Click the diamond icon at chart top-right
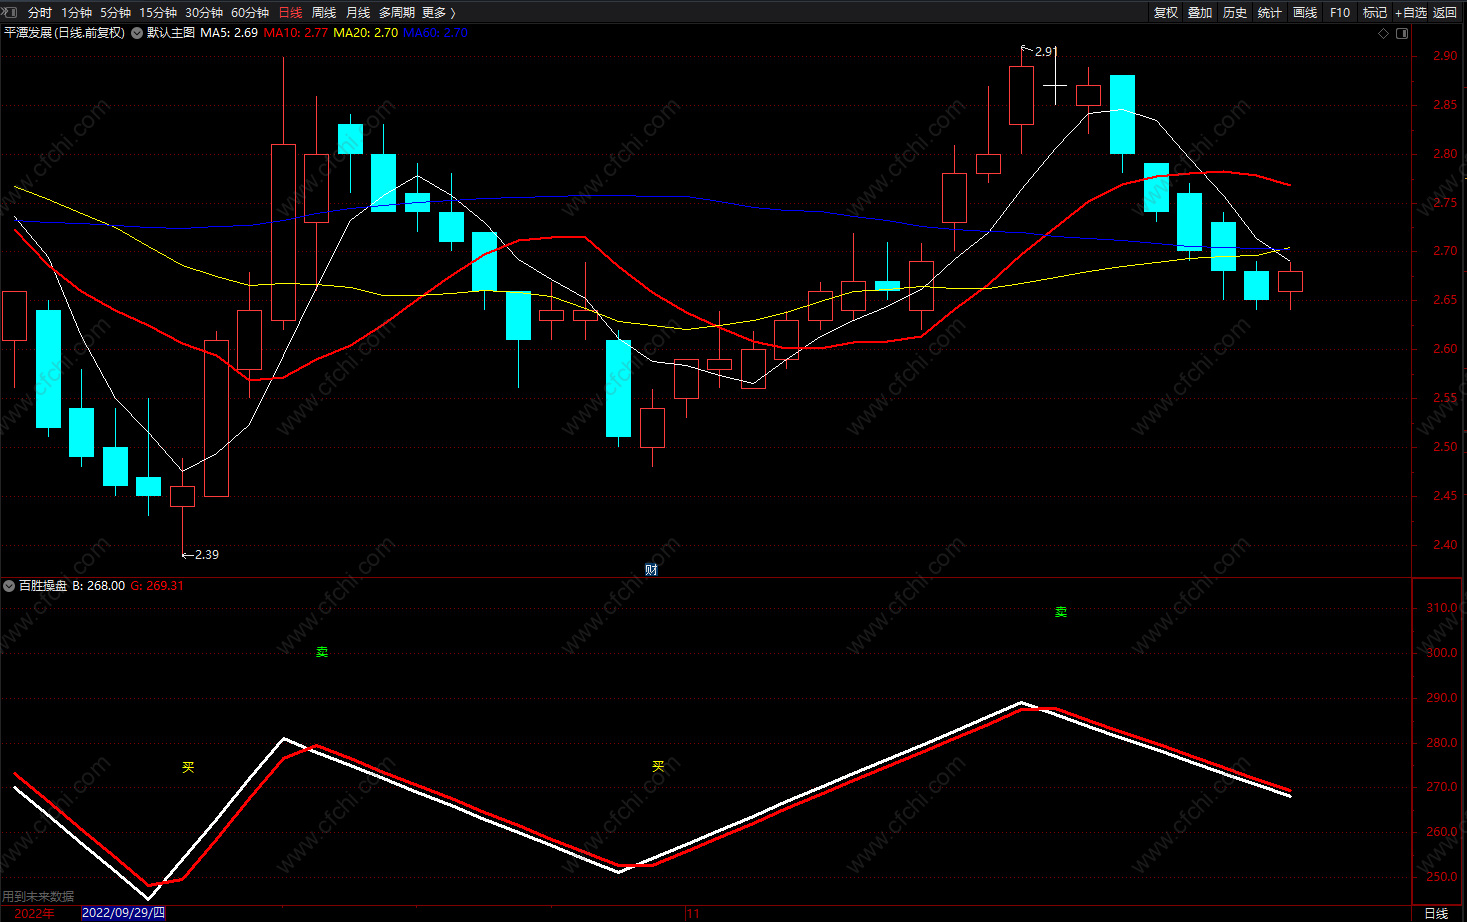 [x=1384, y=33]
